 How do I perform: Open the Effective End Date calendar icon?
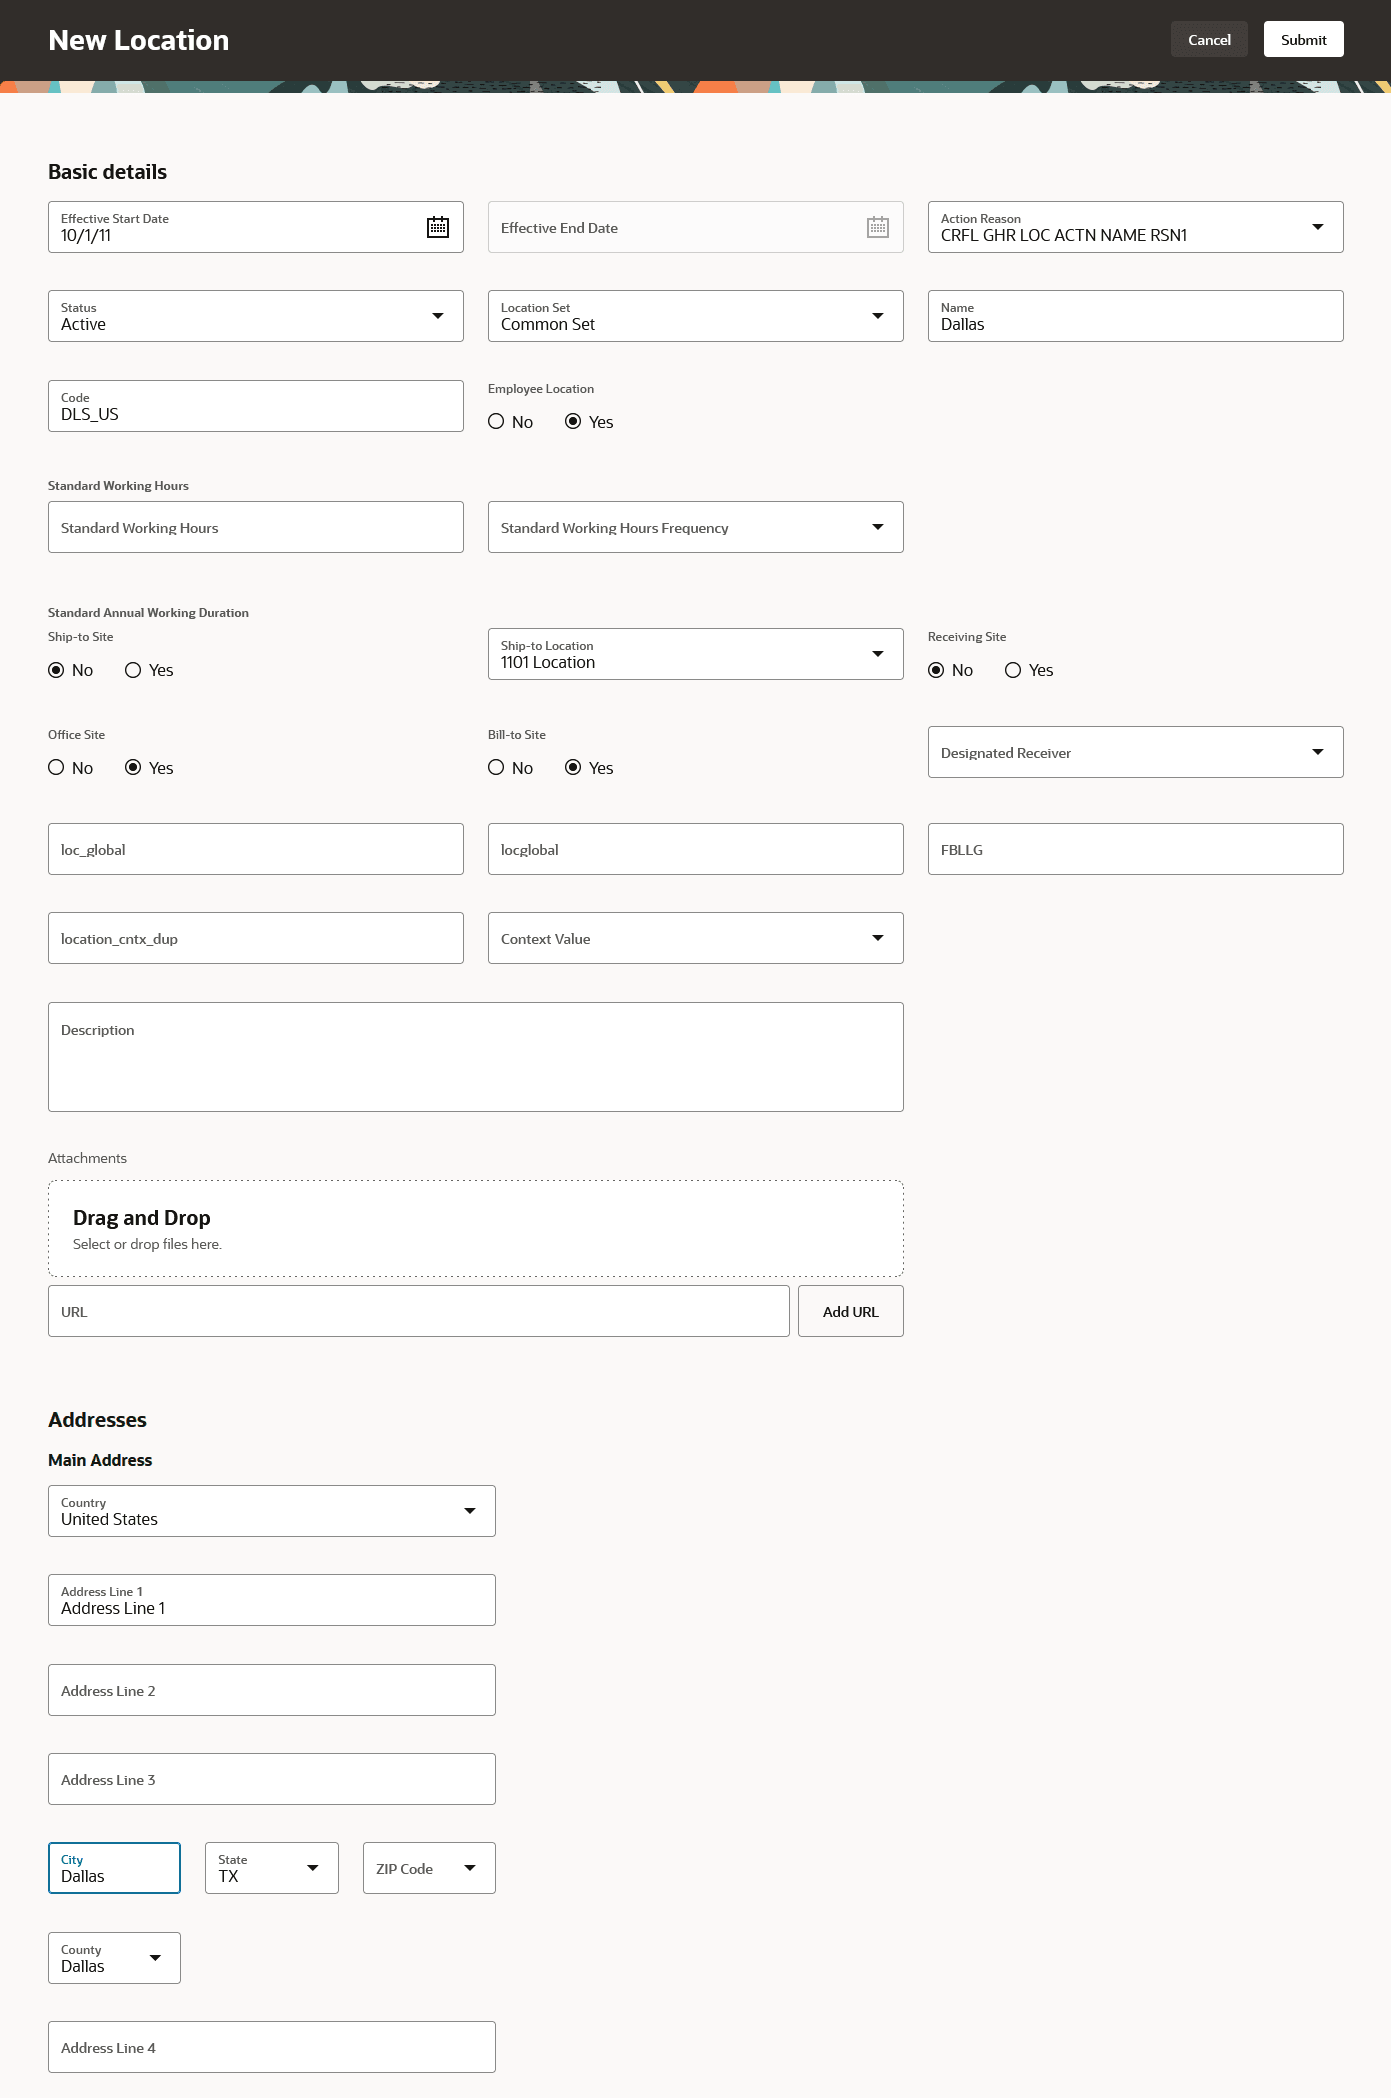point(877,227)
